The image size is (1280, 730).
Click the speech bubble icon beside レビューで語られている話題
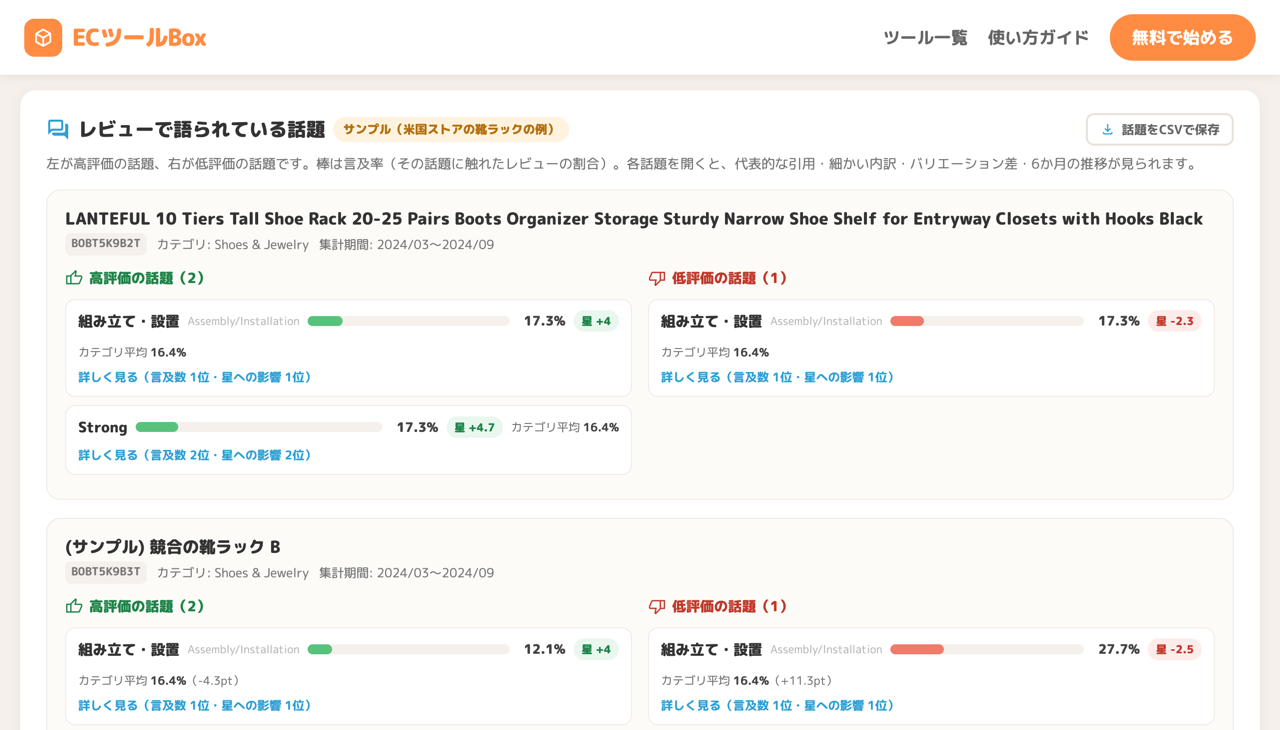pyautogui.click(x=58, y=129)
